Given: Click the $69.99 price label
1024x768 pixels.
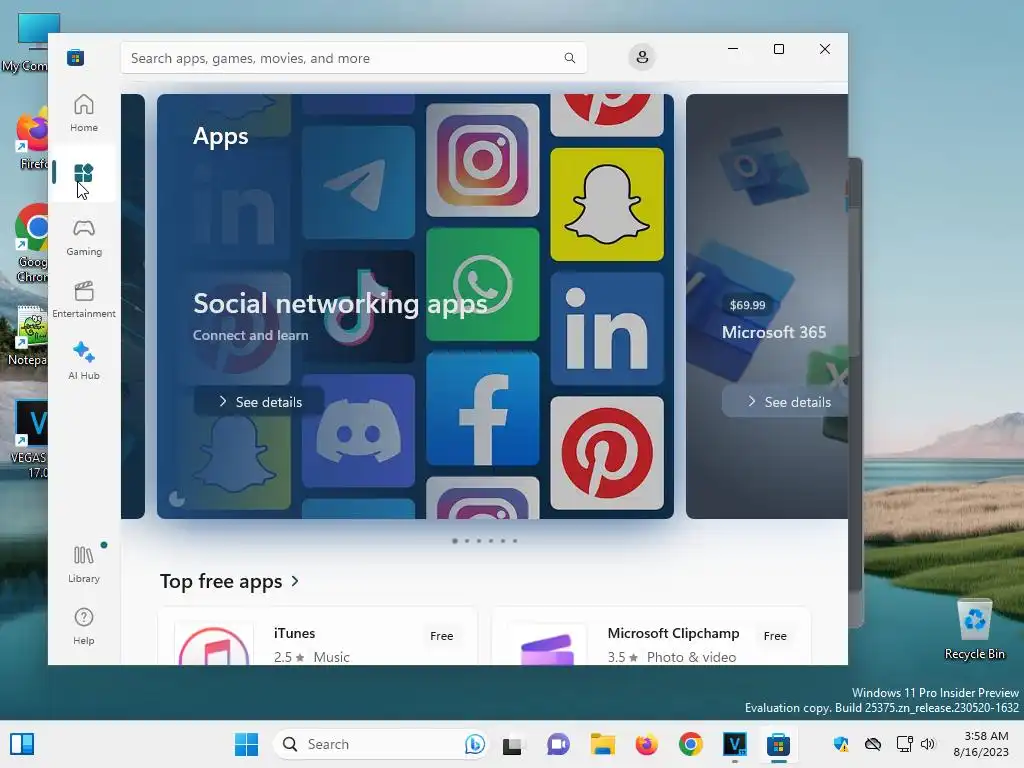Looking at the screenshot, I should pyautogui.click(x=747, y=305).
